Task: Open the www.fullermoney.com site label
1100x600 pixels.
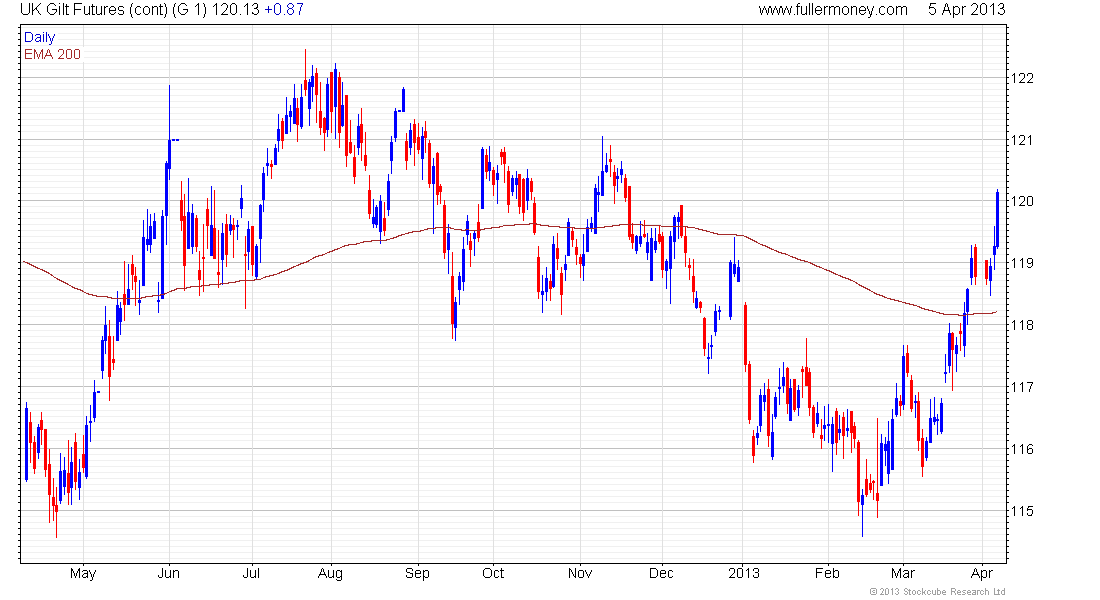Action: tap(833, 10)
